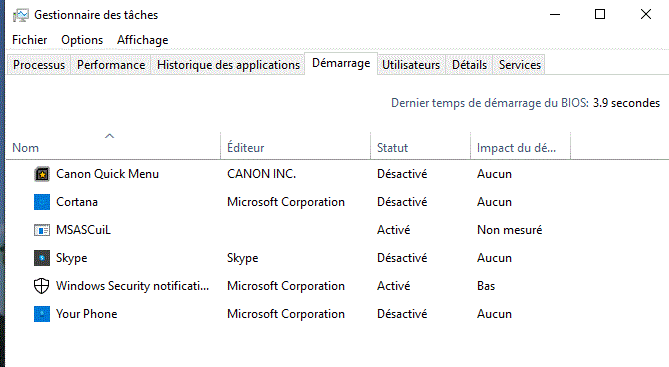
Task: Switch to the Utilisateurs tab
Action: pos(411,65)
